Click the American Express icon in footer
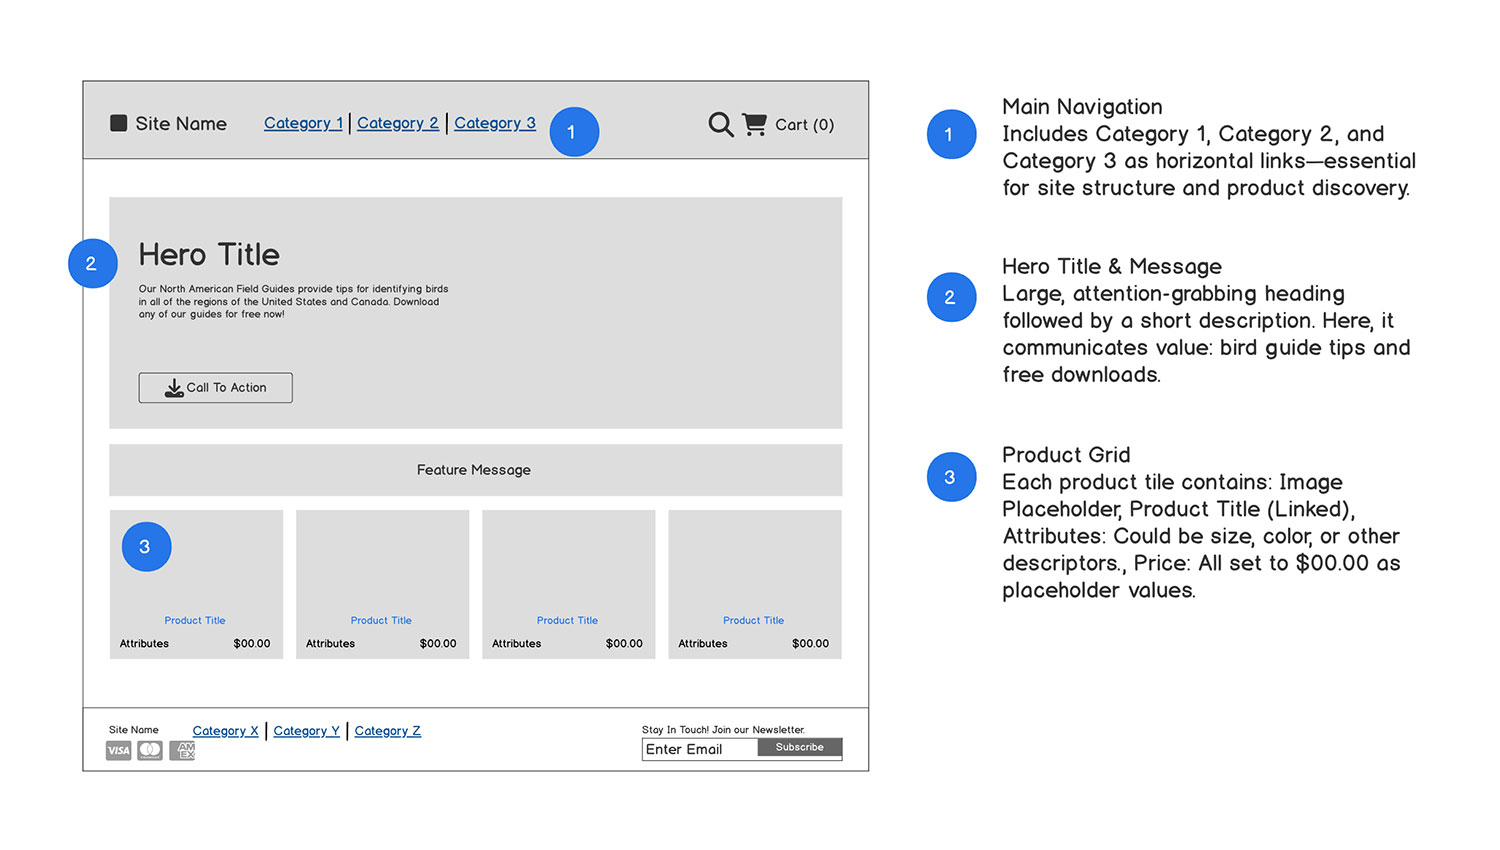 (x=183, y=750)
